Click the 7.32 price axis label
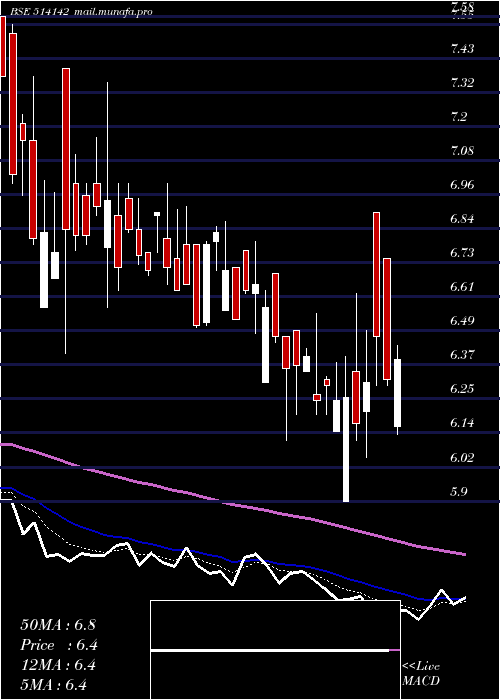The height and width of the screenshot is (700, 500). [x=462, y=83]
